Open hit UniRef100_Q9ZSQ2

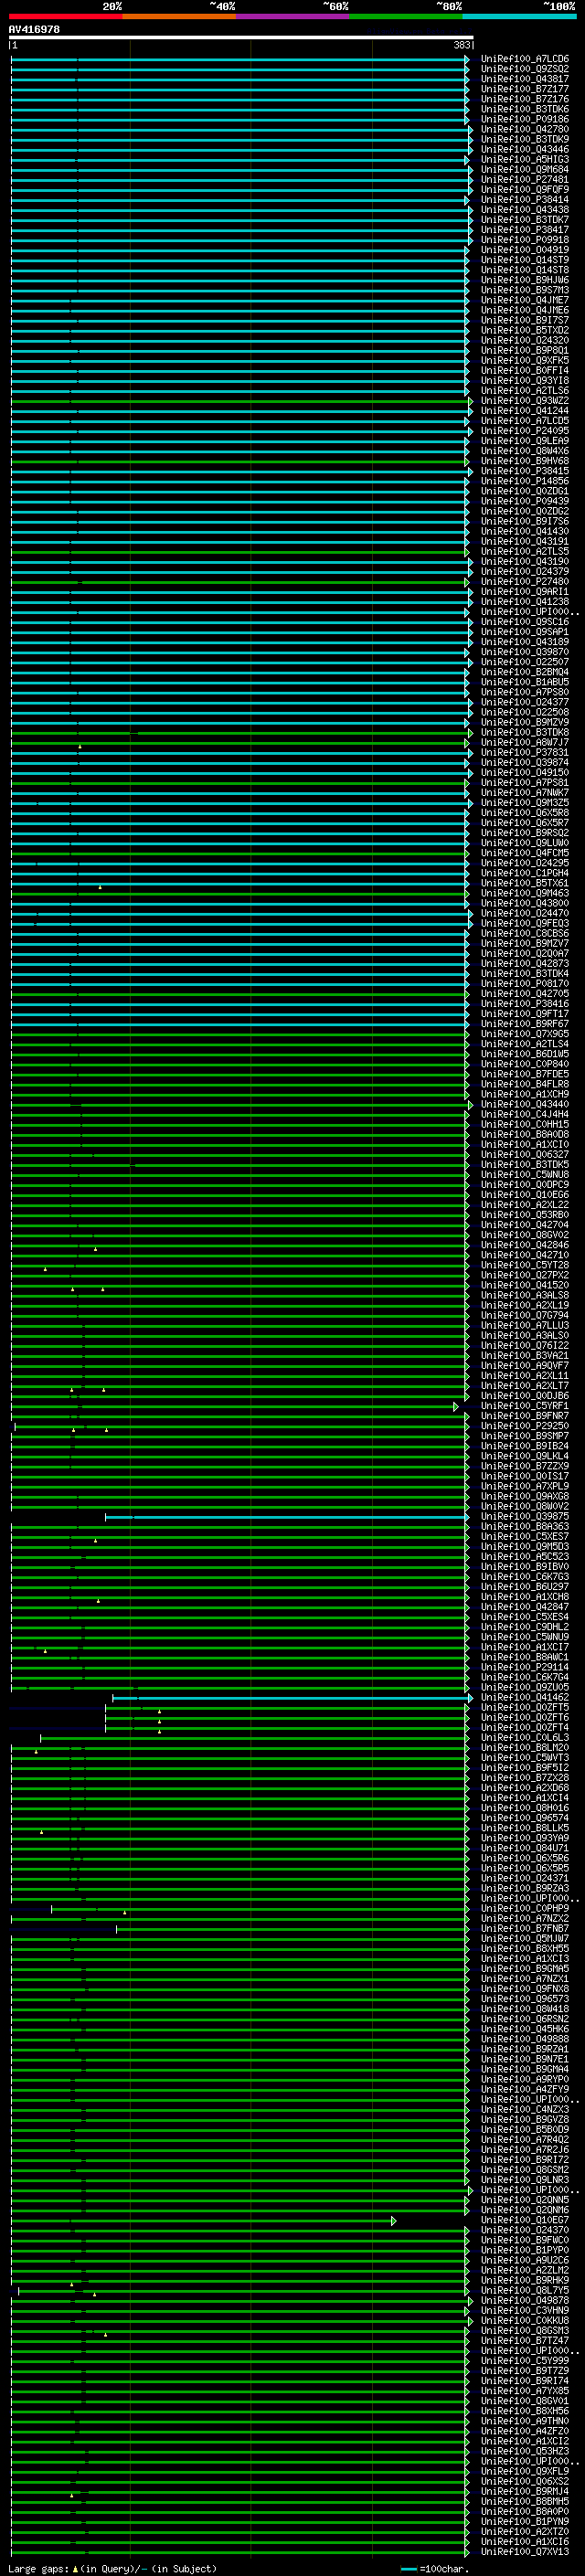524,69
